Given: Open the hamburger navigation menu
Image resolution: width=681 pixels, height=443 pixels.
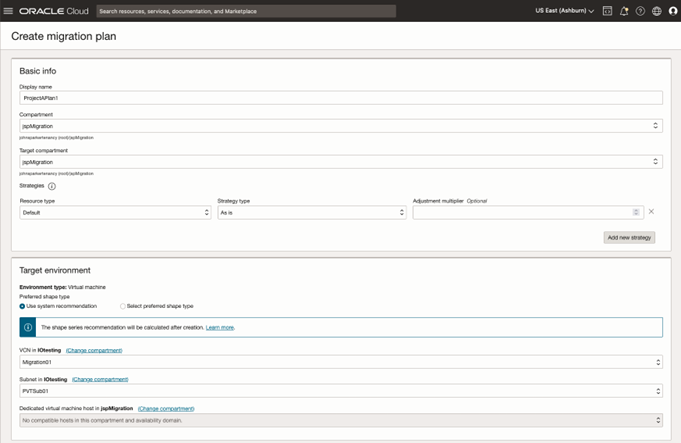Looking at the screenshot, I should point(8,11).
